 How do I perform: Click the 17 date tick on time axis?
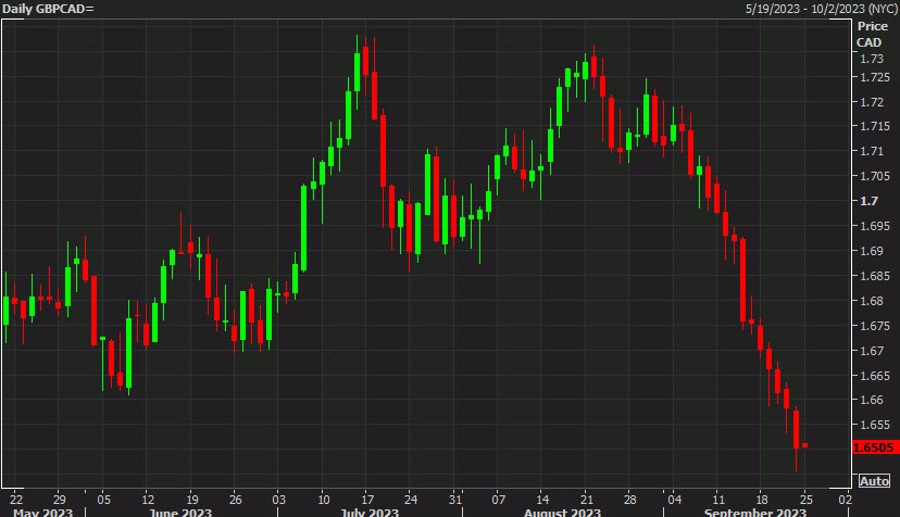click(x=368, y=498)
